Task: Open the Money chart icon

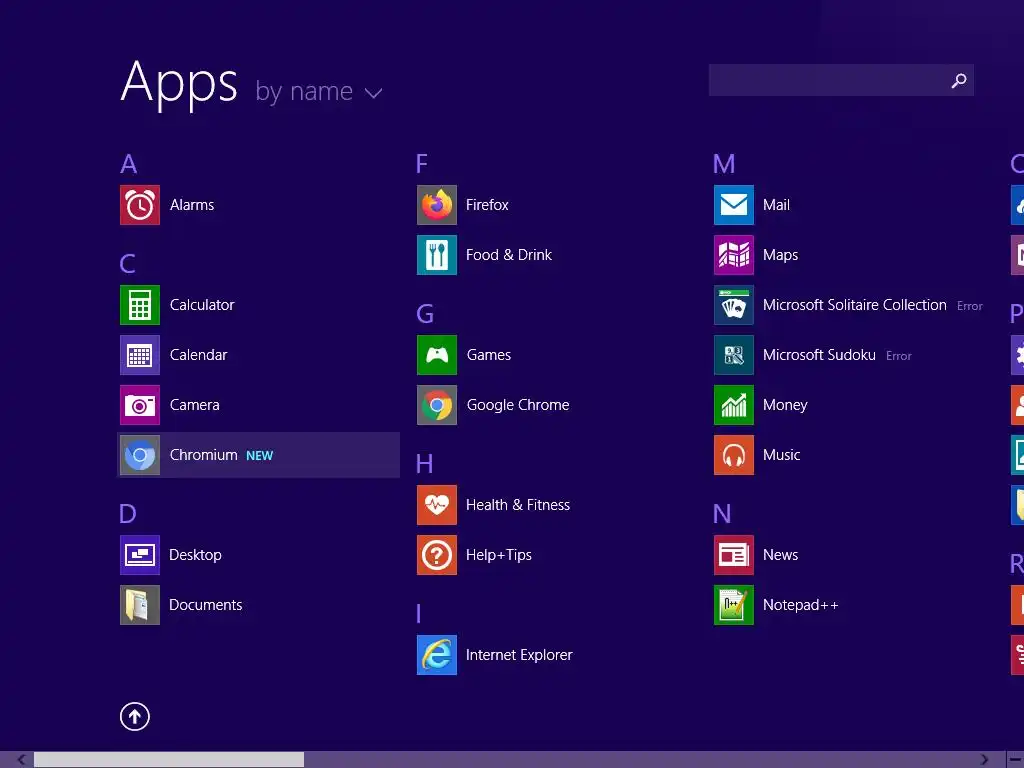Action: point(734,405)
